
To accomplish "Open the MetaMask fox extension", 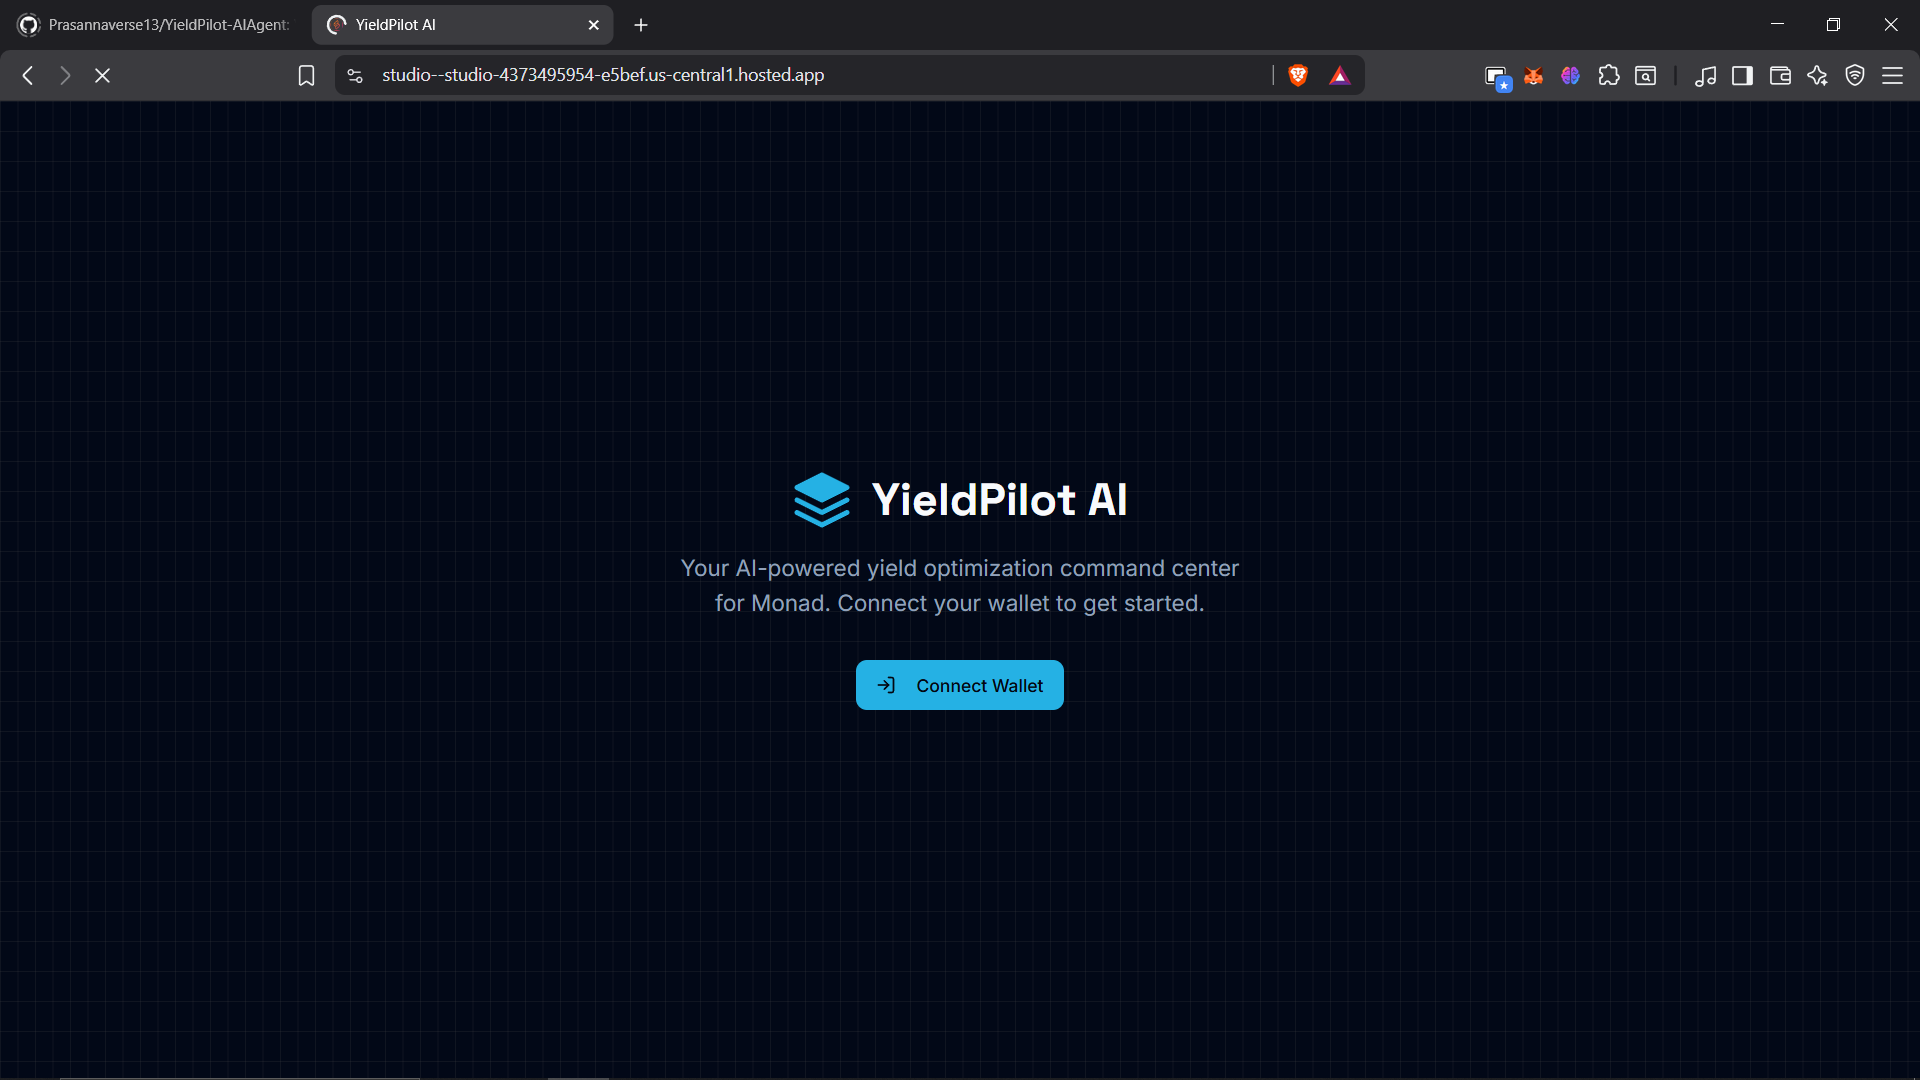I will tap(1533, 76).
